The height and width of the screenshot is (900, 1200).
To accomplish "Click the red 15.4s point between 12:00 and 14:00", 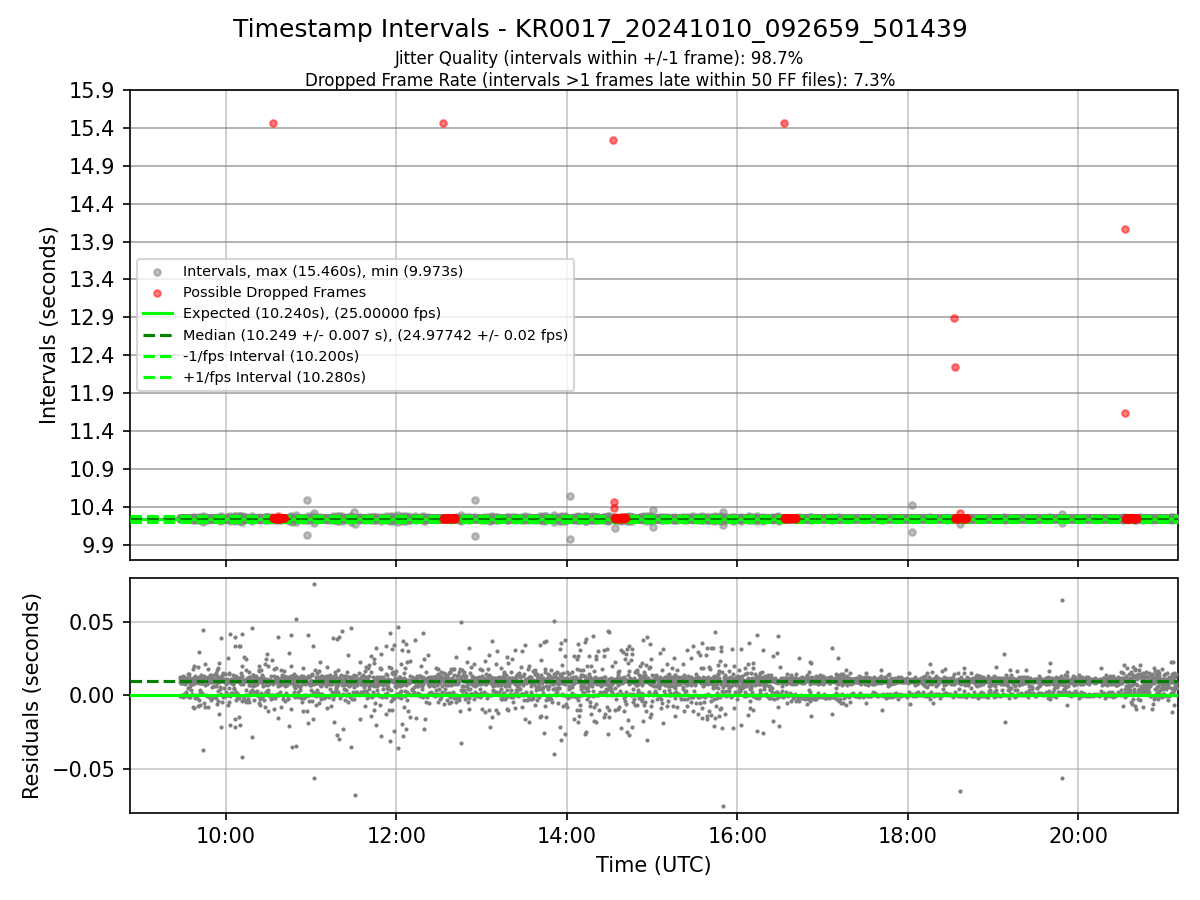I will [x=443, y=123].
